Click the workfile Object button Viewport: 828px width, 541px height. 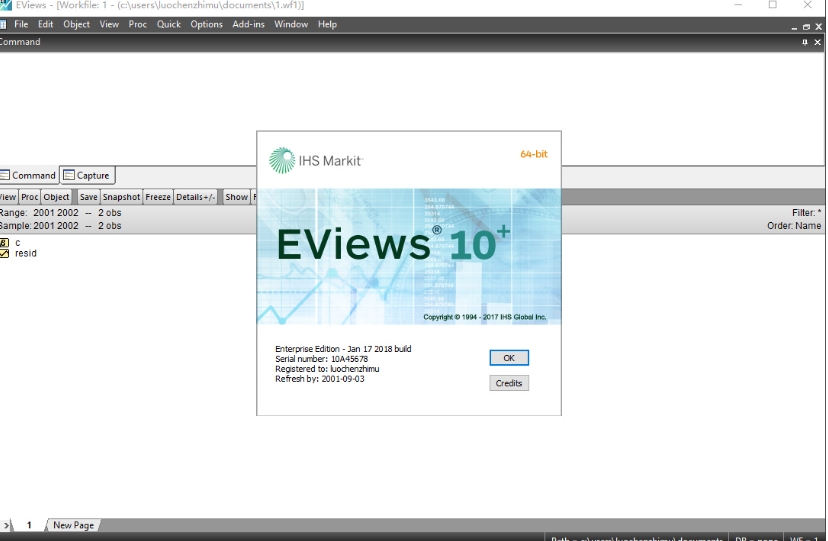[56, 197]
